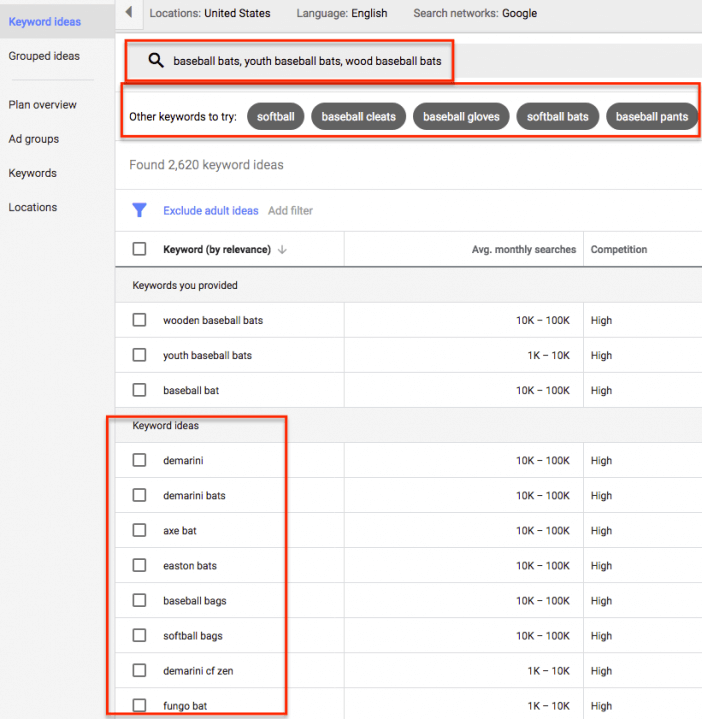The width and height of the screenshot is (702, 719).
Task: Open Grouped ideas in the sidebar
Action: [44, 56]
